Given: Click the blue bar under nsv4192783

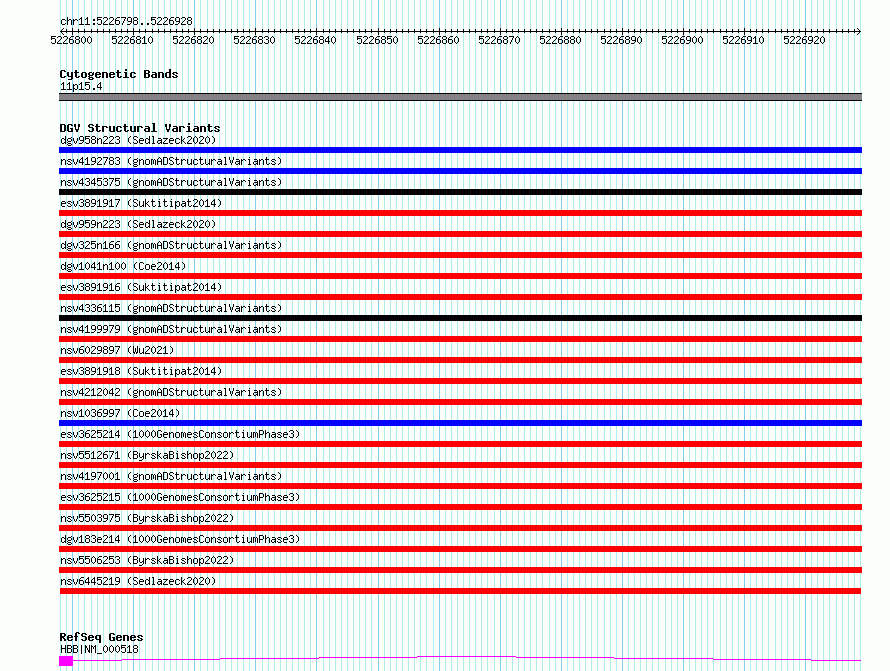Looking at the screenshot, I should tap(460, 171).
